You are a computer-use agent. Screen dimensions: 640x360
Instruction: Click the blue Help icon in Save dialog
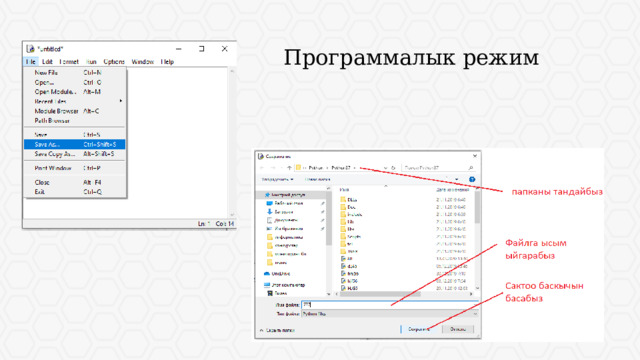click(472, 180)
